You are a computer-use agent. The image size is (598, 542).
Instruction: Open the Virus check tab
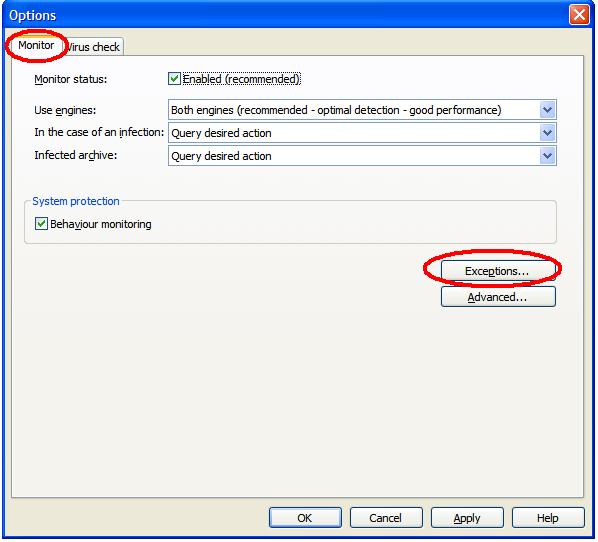coord(93,47)
